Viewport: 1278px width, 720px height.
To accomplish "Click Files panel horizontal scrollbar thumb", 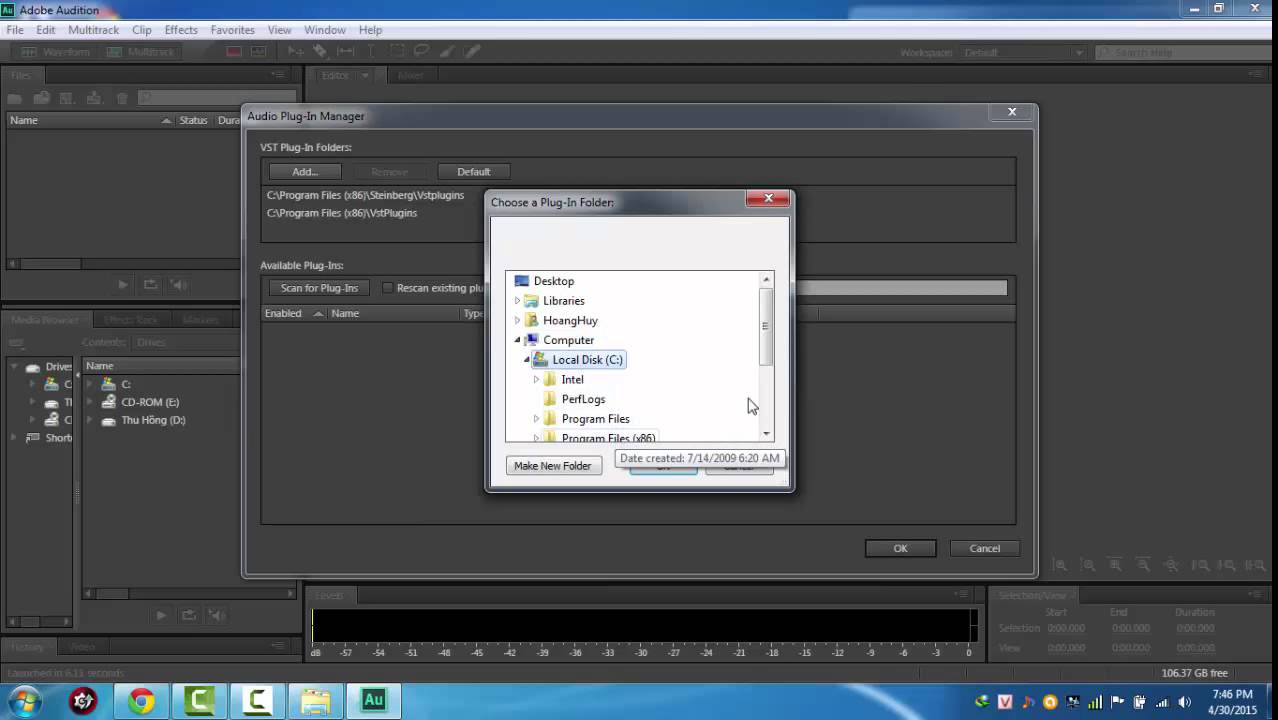I will (52, 264).
